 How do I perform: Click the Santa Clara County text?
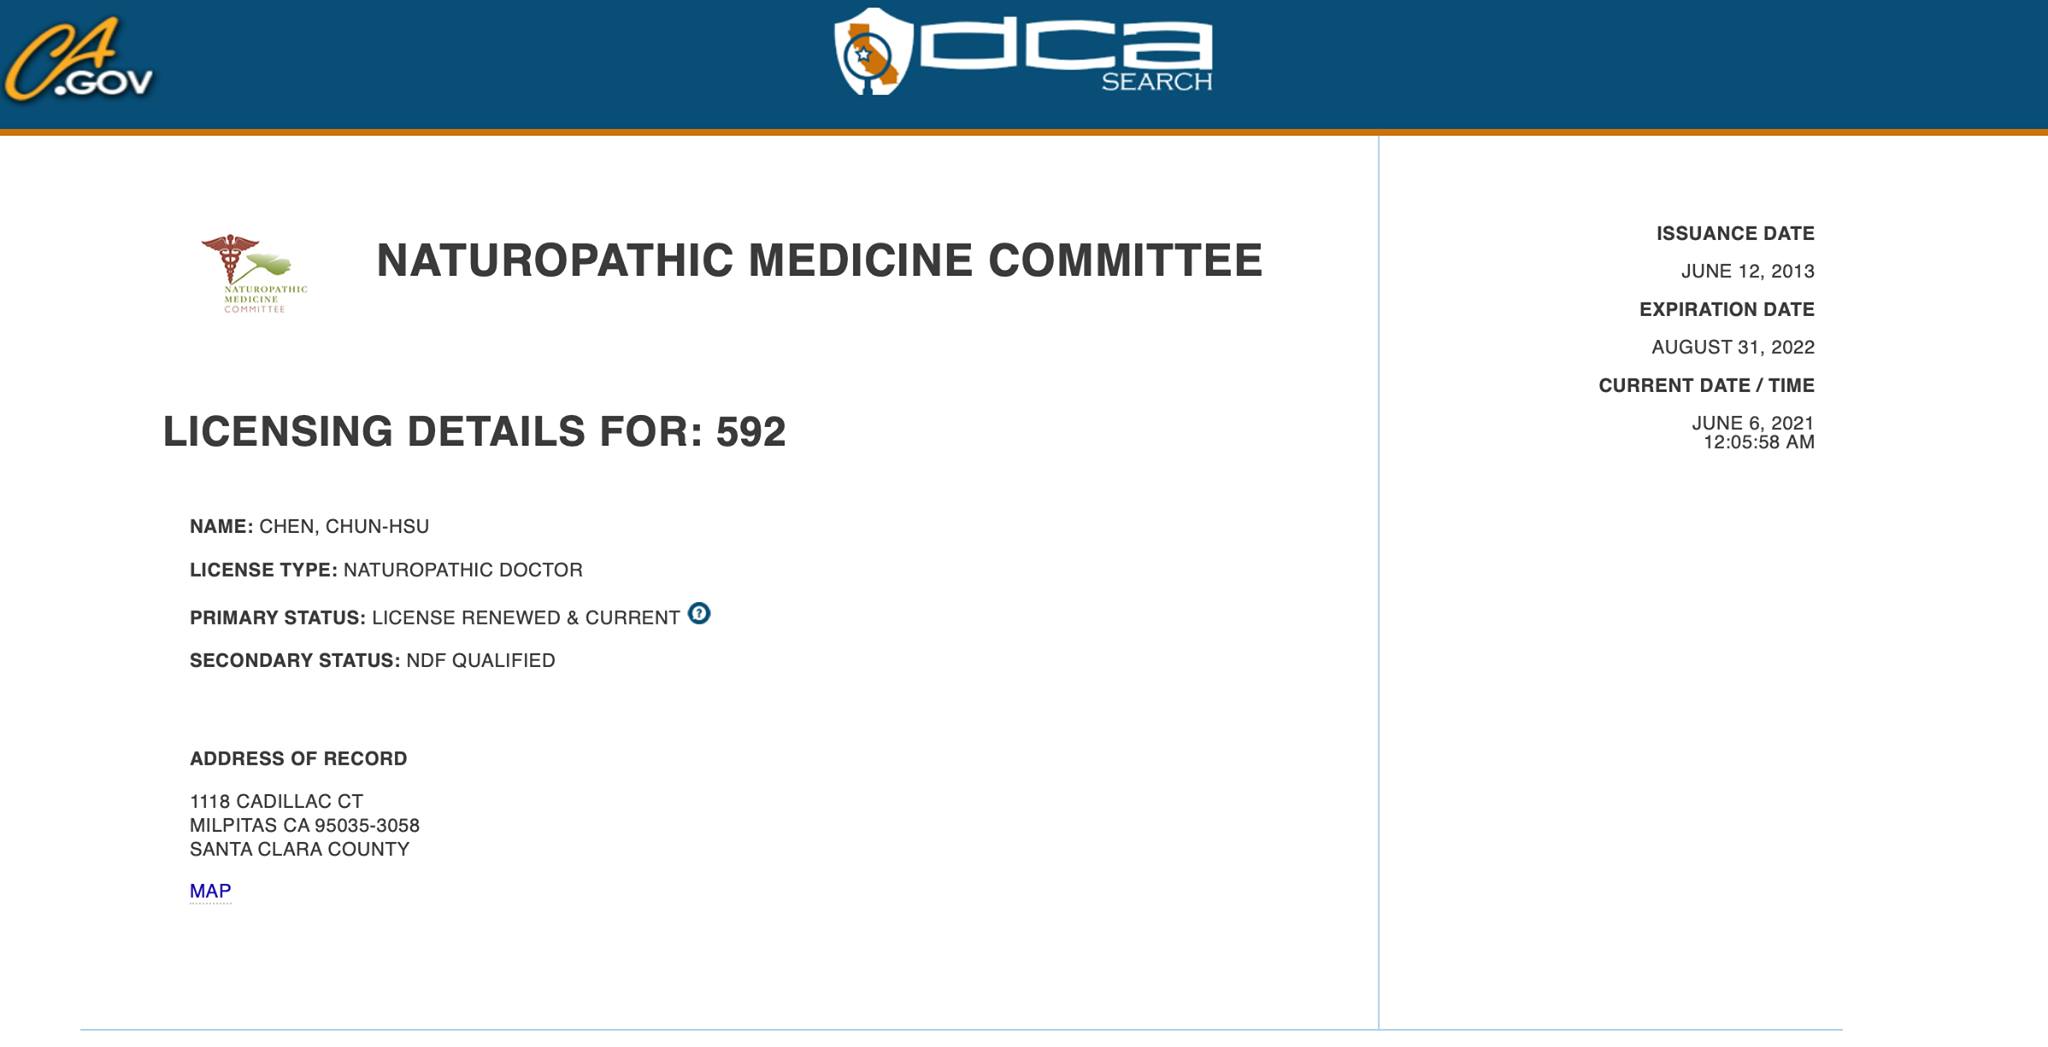[299, 850]
